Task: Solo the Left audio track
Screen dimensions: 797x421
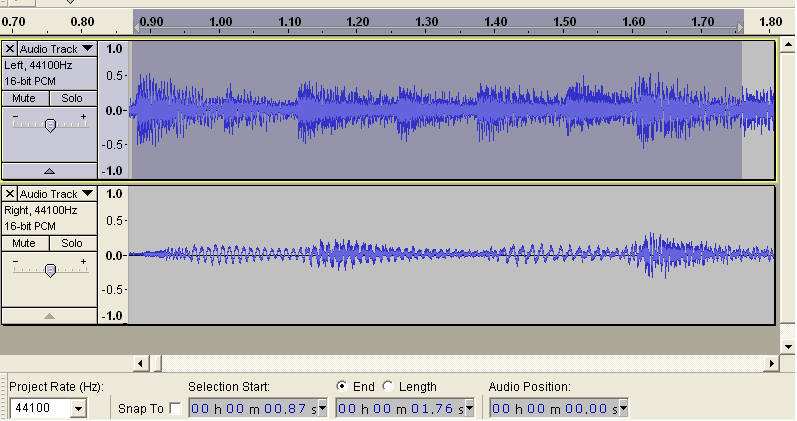Action: (73, 98)
